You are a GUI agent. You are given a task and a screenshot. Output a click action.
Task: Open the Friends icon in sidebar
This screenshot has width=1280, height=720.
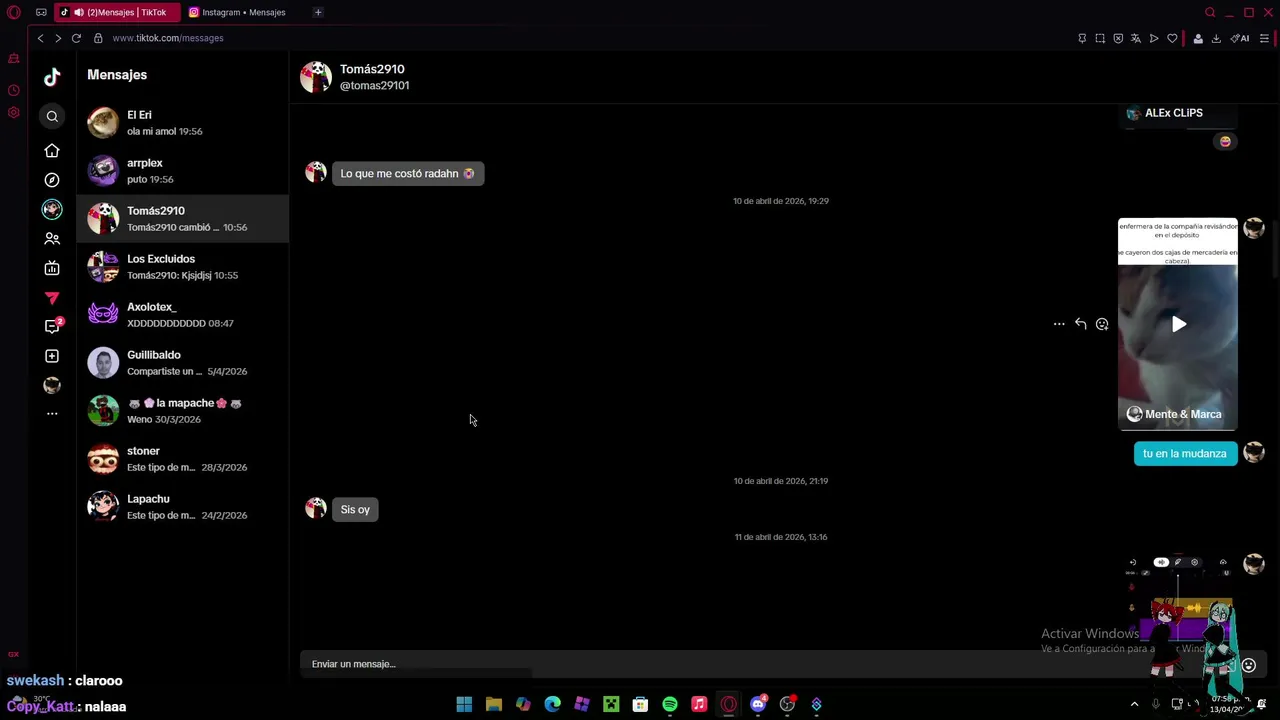tap(52, 239)
